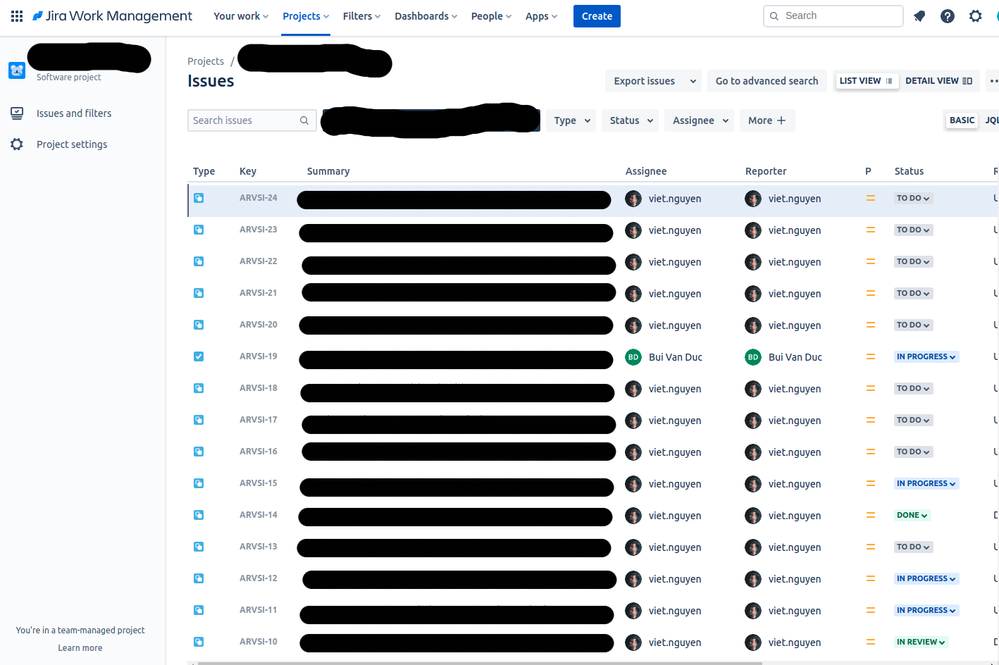Image resolution: width=999 pixels, height=665 pixels.
Task: Switch to Detail view
Action: tap(938, 81)
